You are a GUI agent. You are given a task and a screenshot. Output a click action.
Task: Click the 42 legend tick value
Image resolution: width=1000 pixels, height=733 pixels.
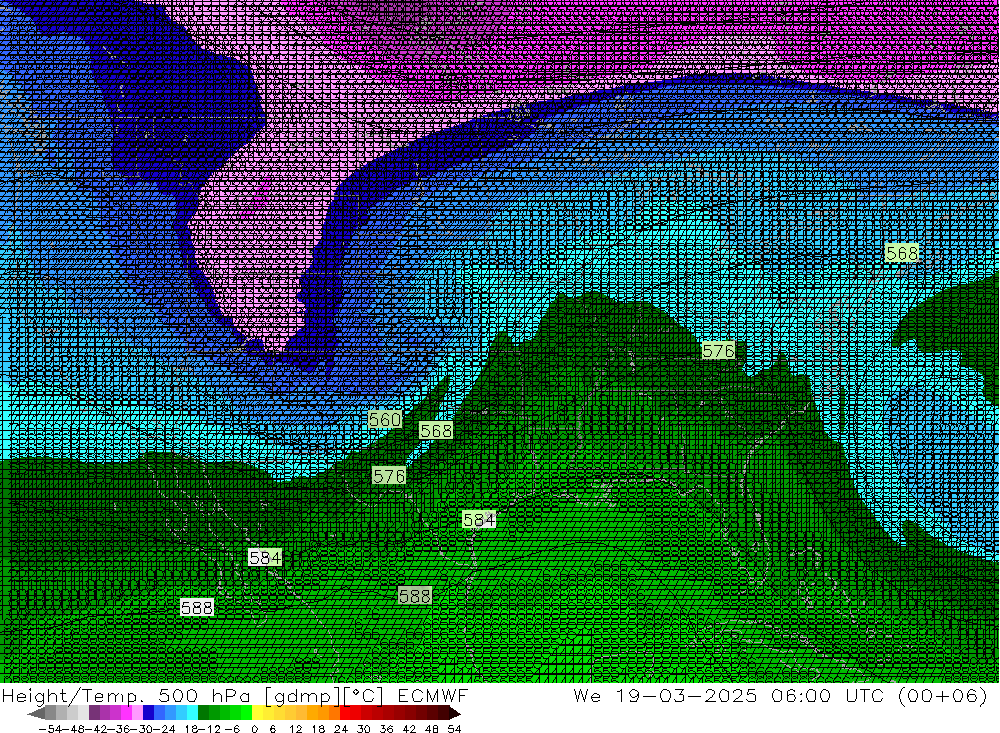click(409, 729)
